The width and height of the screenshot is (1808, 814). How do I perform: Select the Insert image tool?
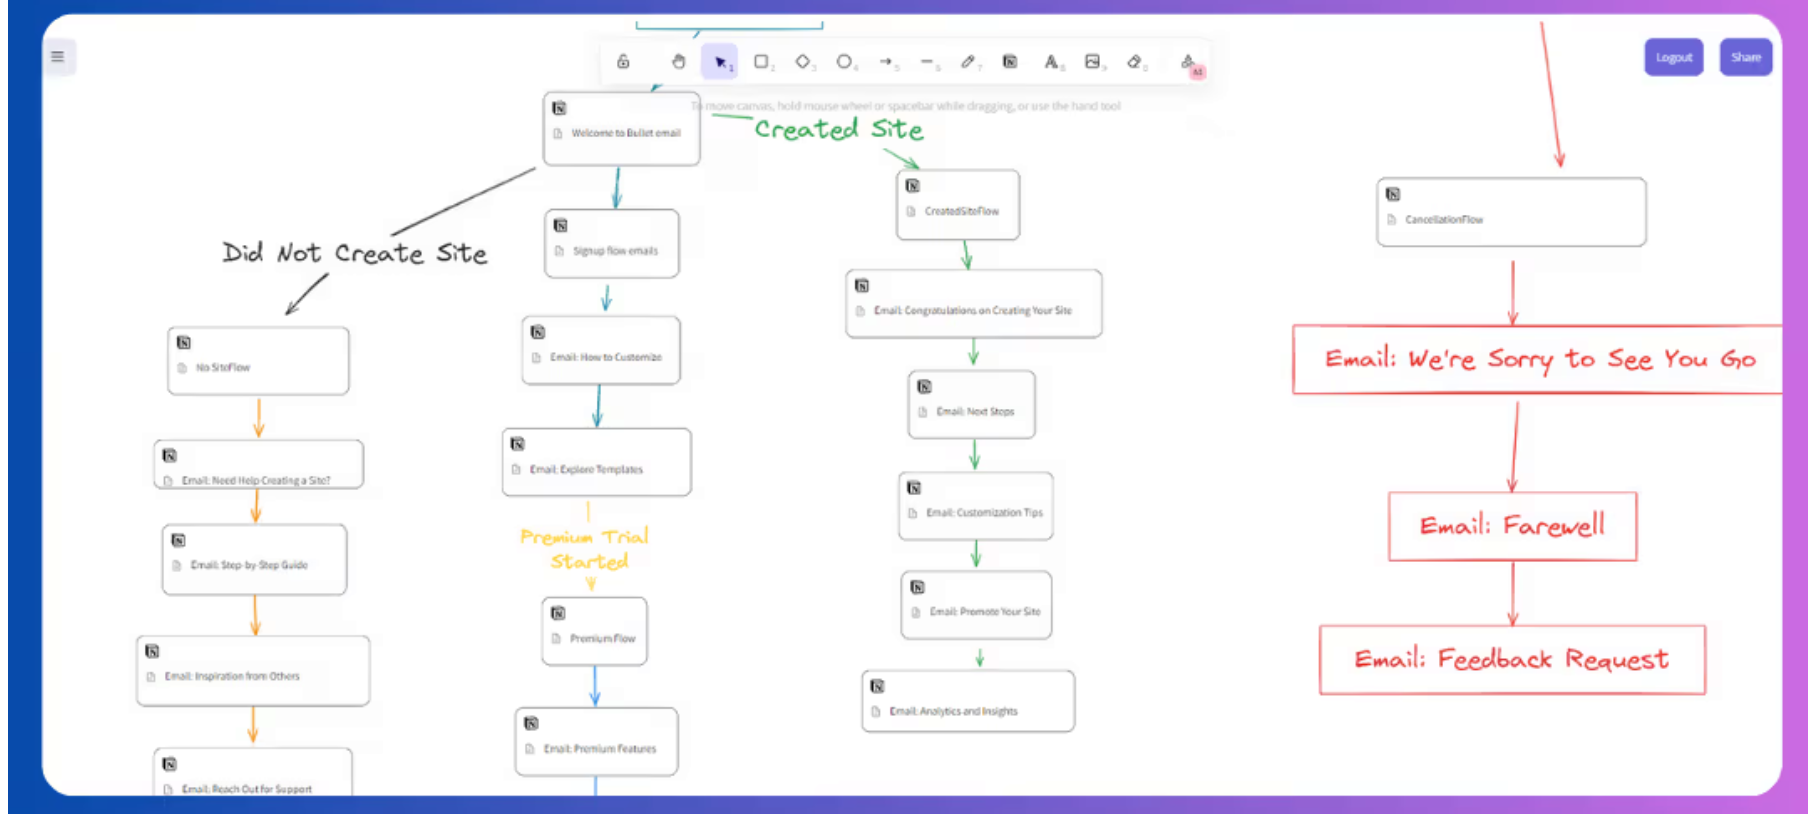1093,62
